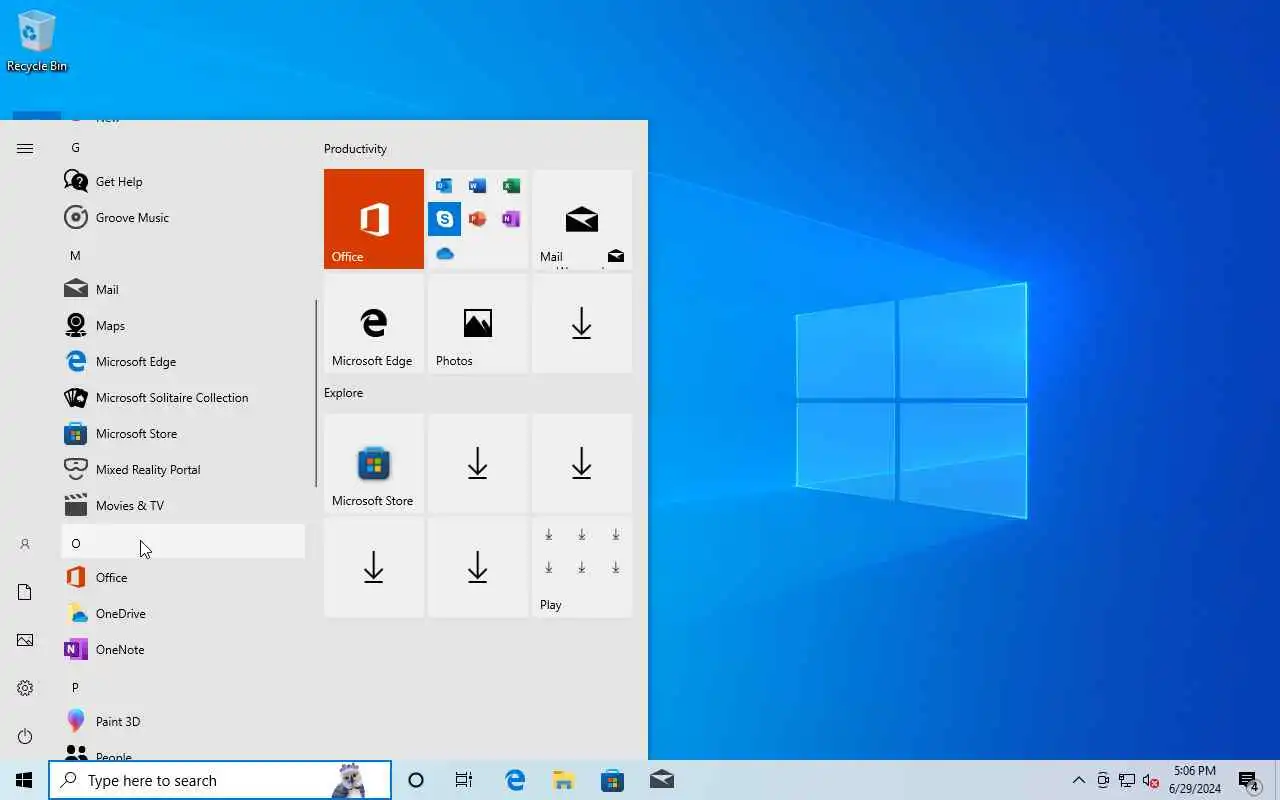Click the Outlook icon in tile group
The height and width of the screenshot is (800, 1280).
coord(445,186)
